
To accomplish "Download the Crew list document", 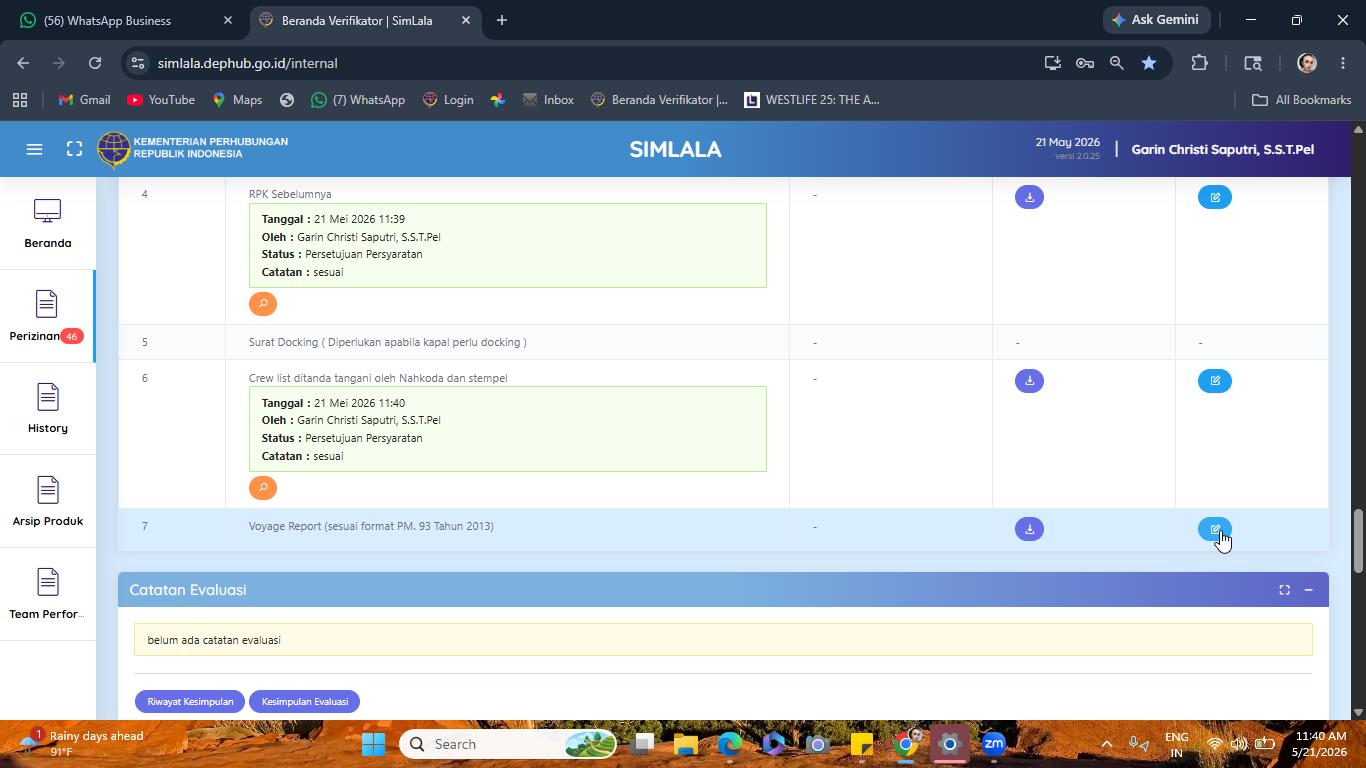I will [1029, 381].
